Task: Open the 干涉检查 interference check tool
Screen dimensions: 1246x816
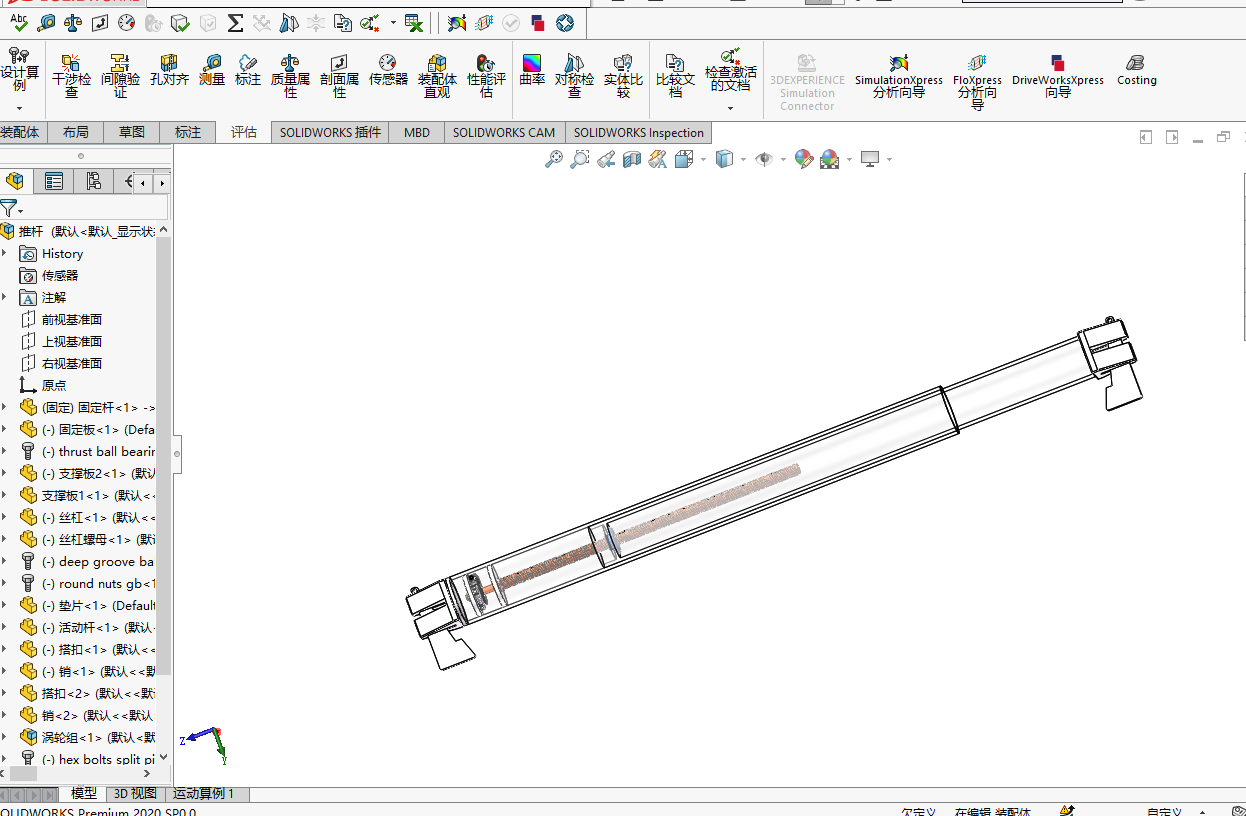Action: coord(71,76)
